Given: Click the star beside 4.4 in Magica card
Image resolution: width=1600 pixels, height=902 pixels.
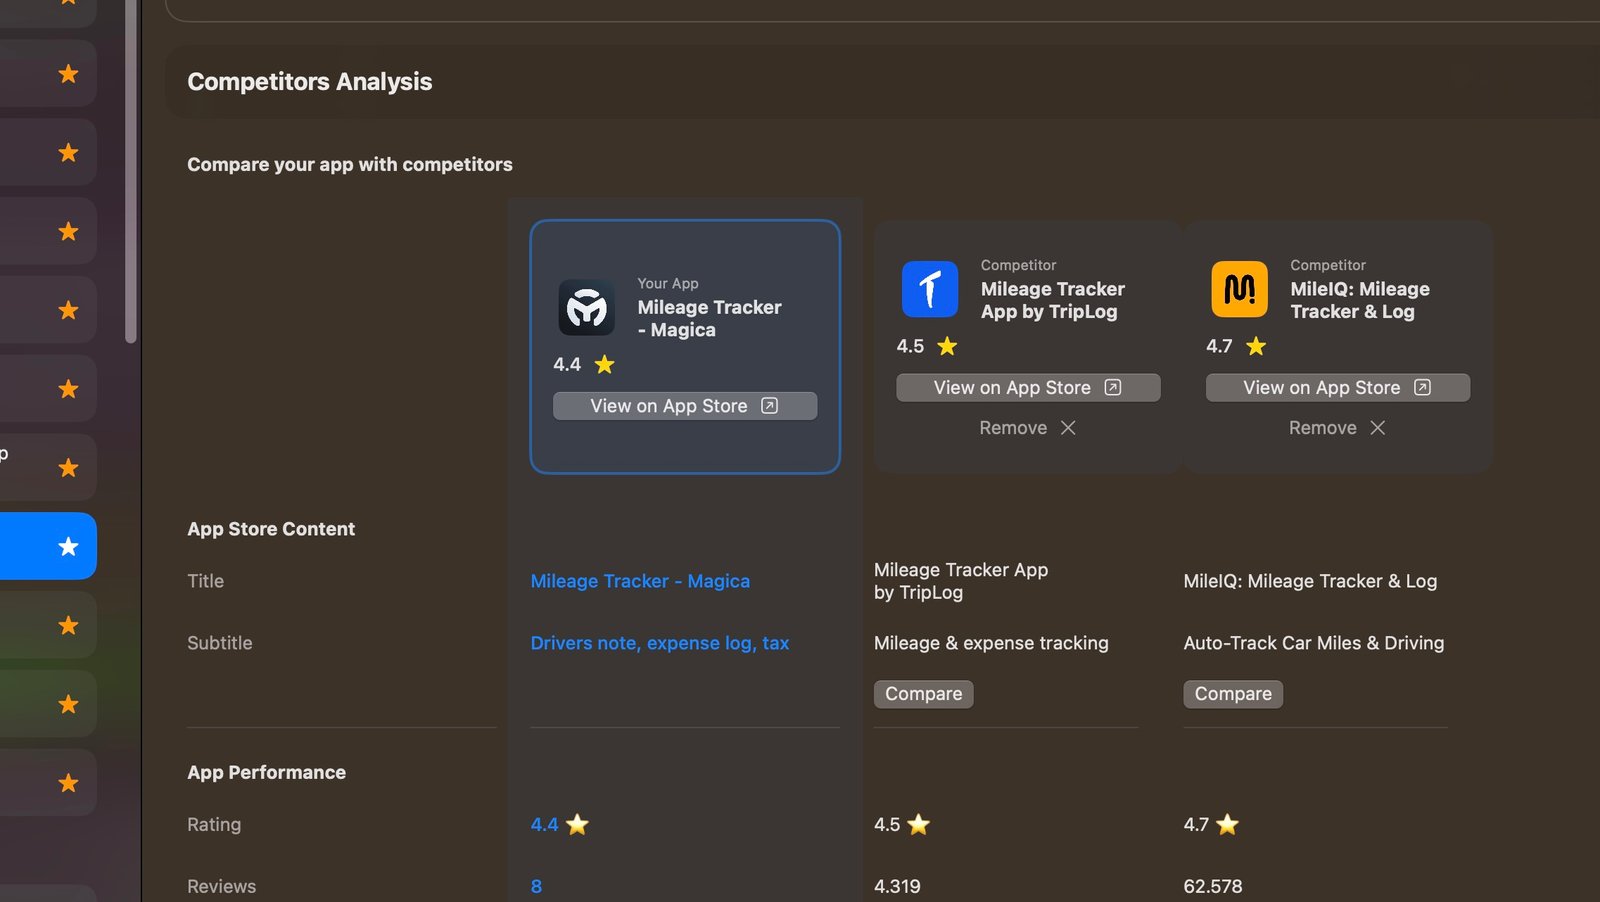Looking at the screenshot, I should (604, 365).
